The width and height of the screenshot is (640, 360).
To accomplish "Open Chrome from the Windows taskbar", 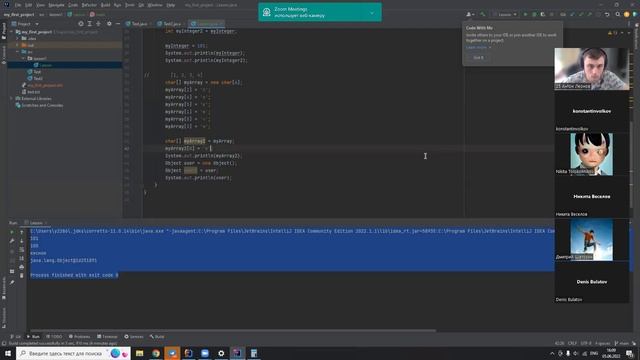I will click(156, 353).
